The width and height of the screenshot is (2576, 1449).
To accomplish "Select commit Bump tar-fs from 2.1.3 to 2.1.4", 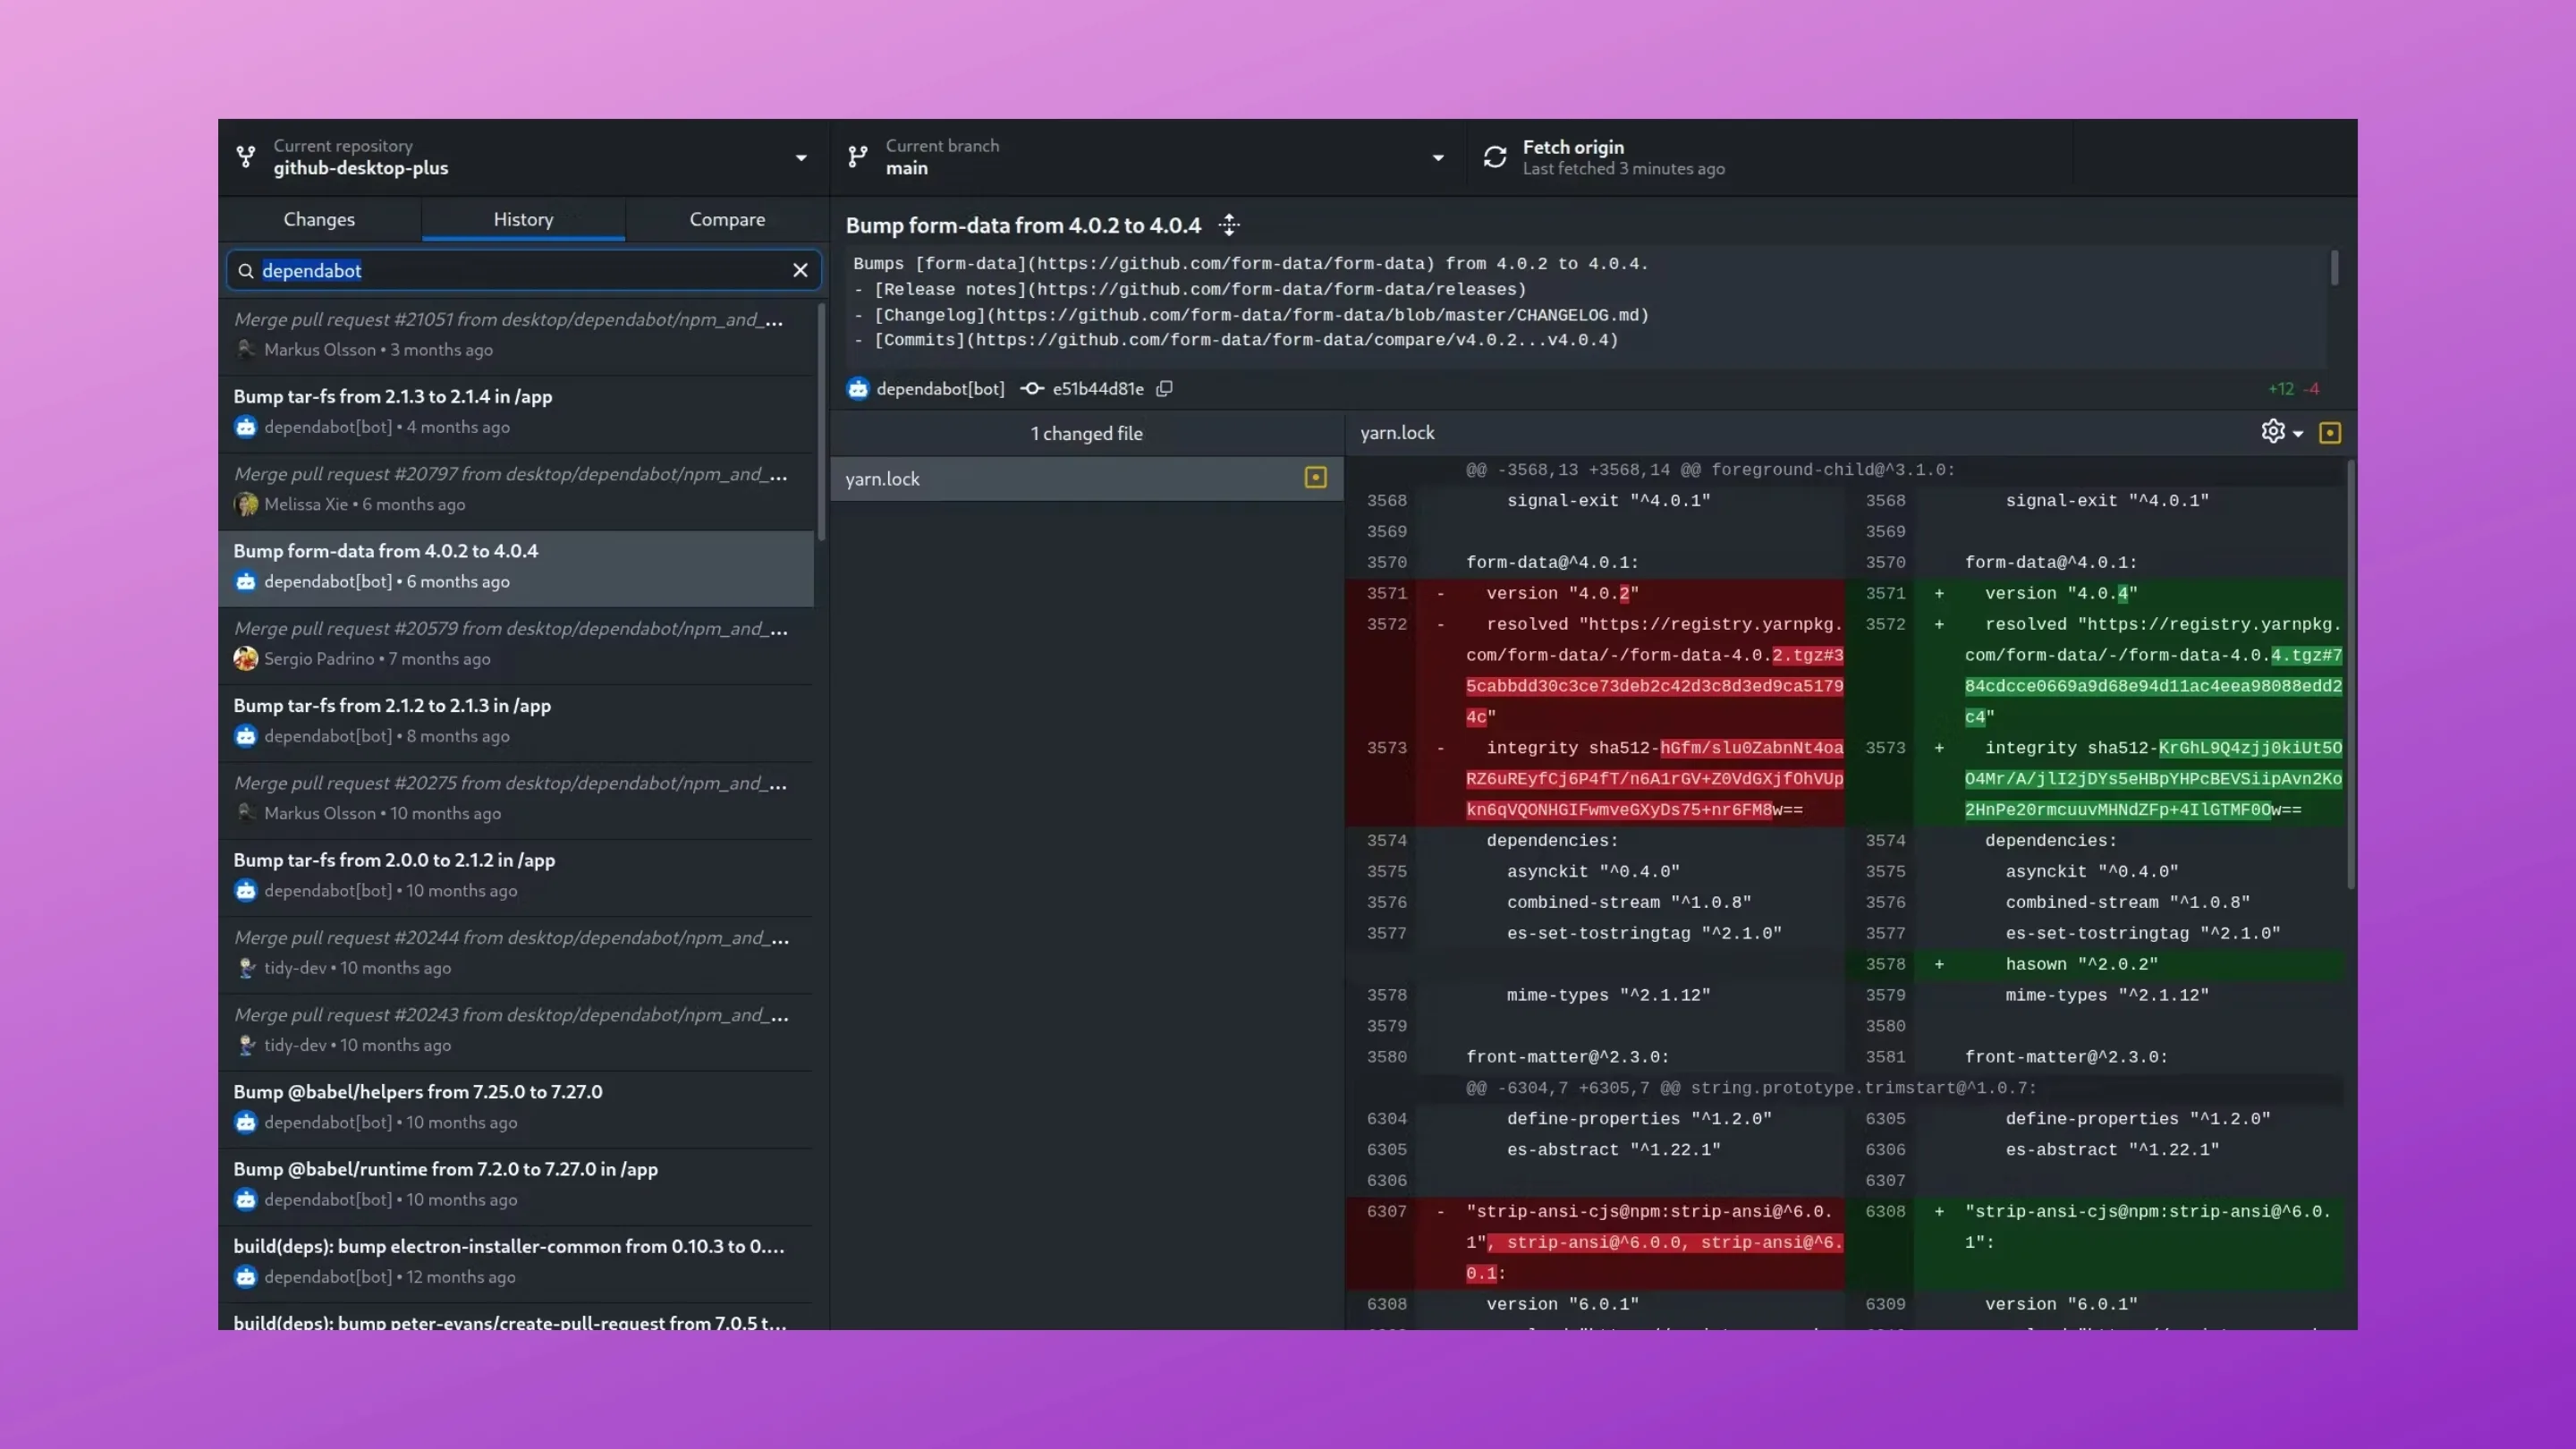I will pyautogui.click(x=516, y=412).
